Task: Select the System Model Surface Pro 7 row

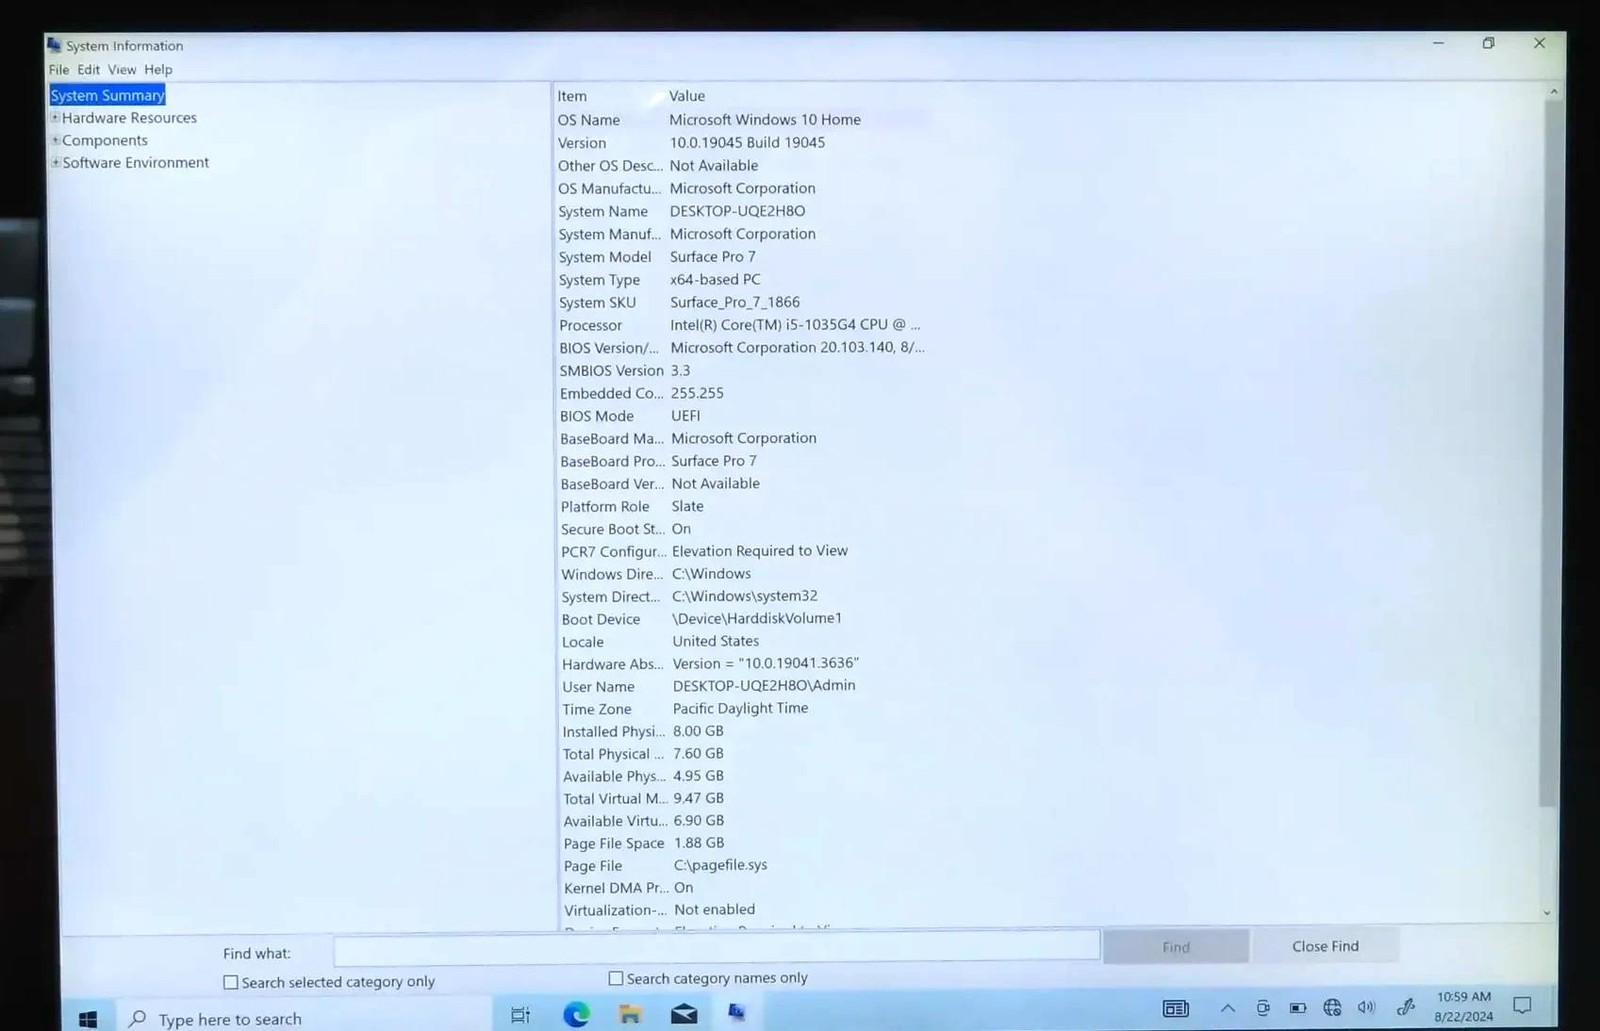Action: (657, 257)
